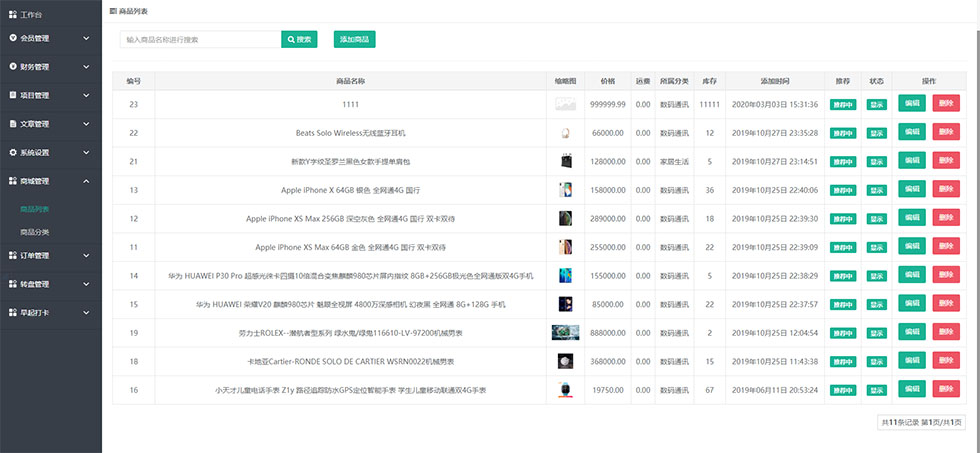Click the 项目管理 icon in sidebar
The image size is (980, 453).
13,95
